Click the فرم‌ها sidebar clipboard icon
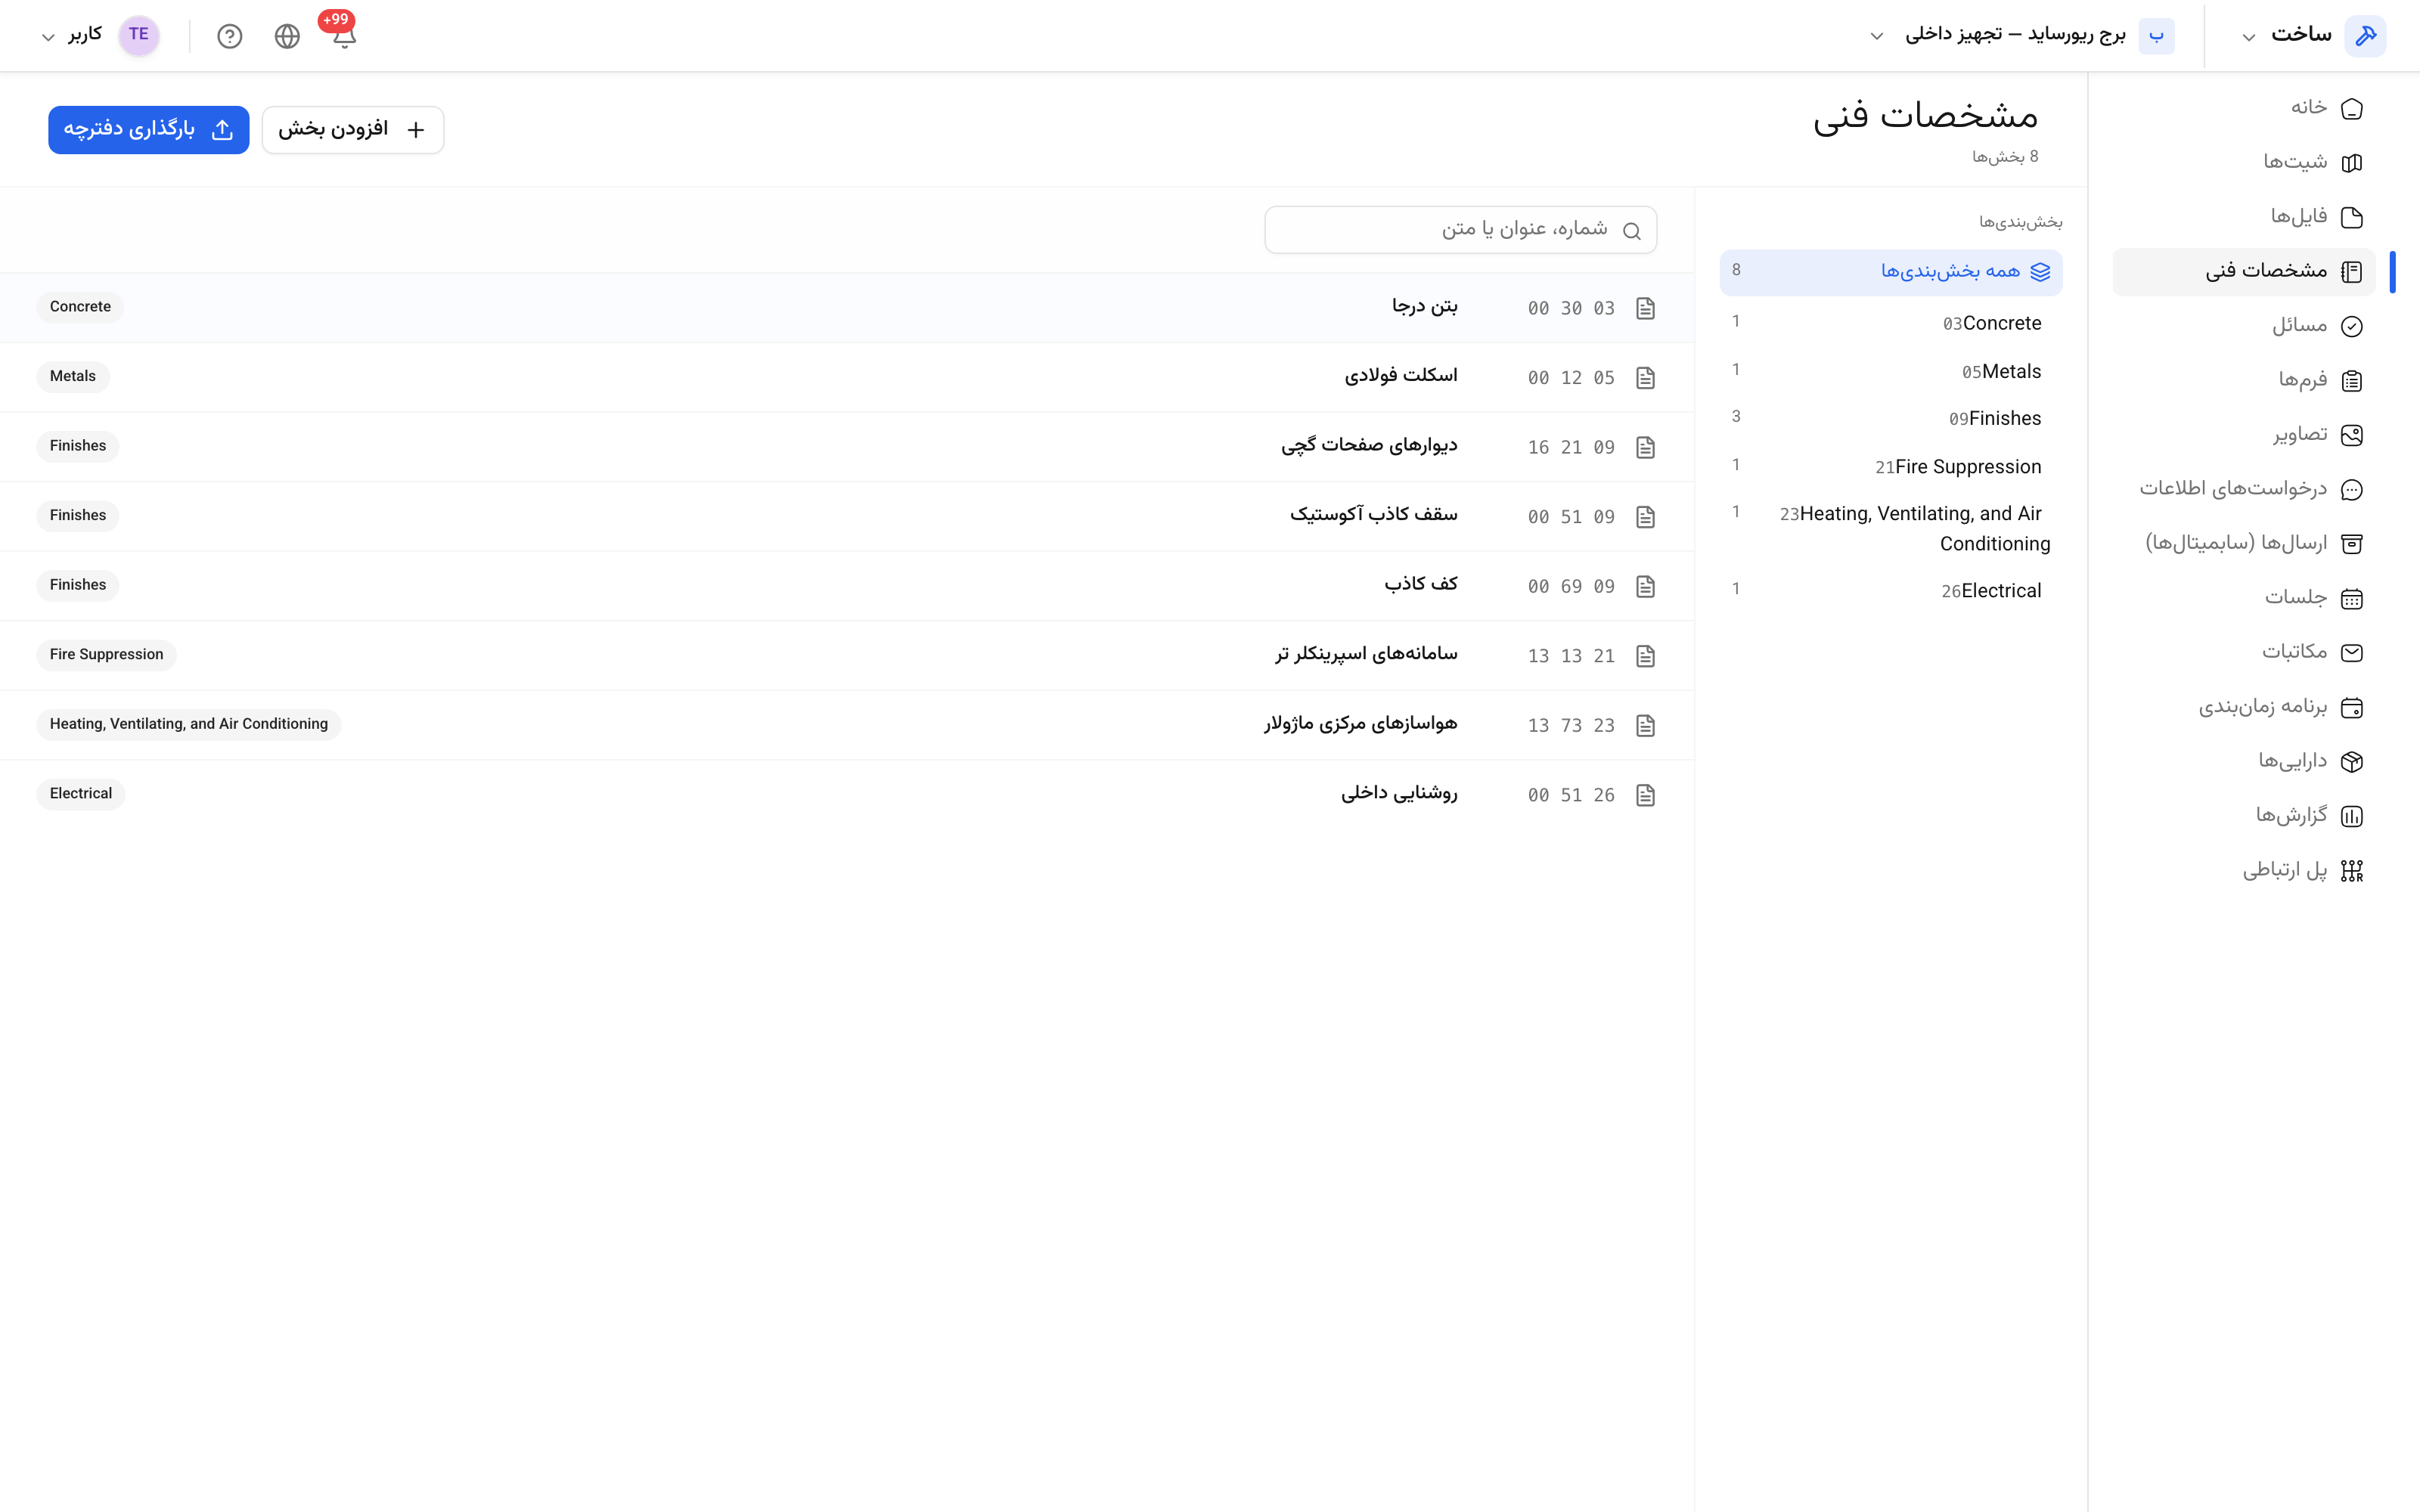 pos(2352,380)
